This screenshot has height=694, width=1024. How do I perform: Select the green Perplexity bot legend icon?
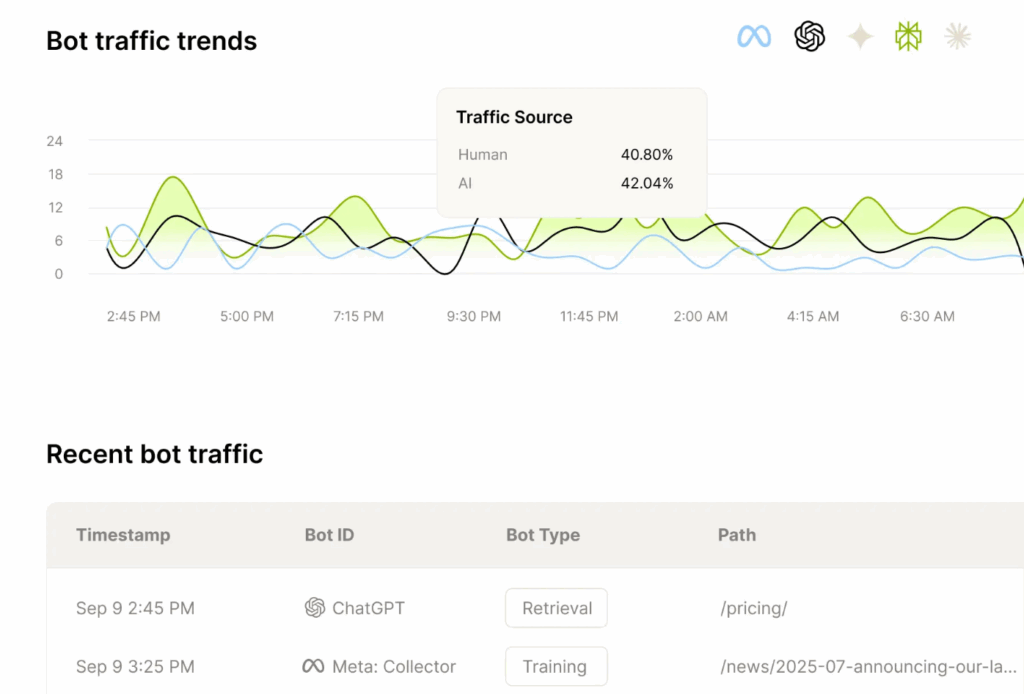[x=907, y=36]
